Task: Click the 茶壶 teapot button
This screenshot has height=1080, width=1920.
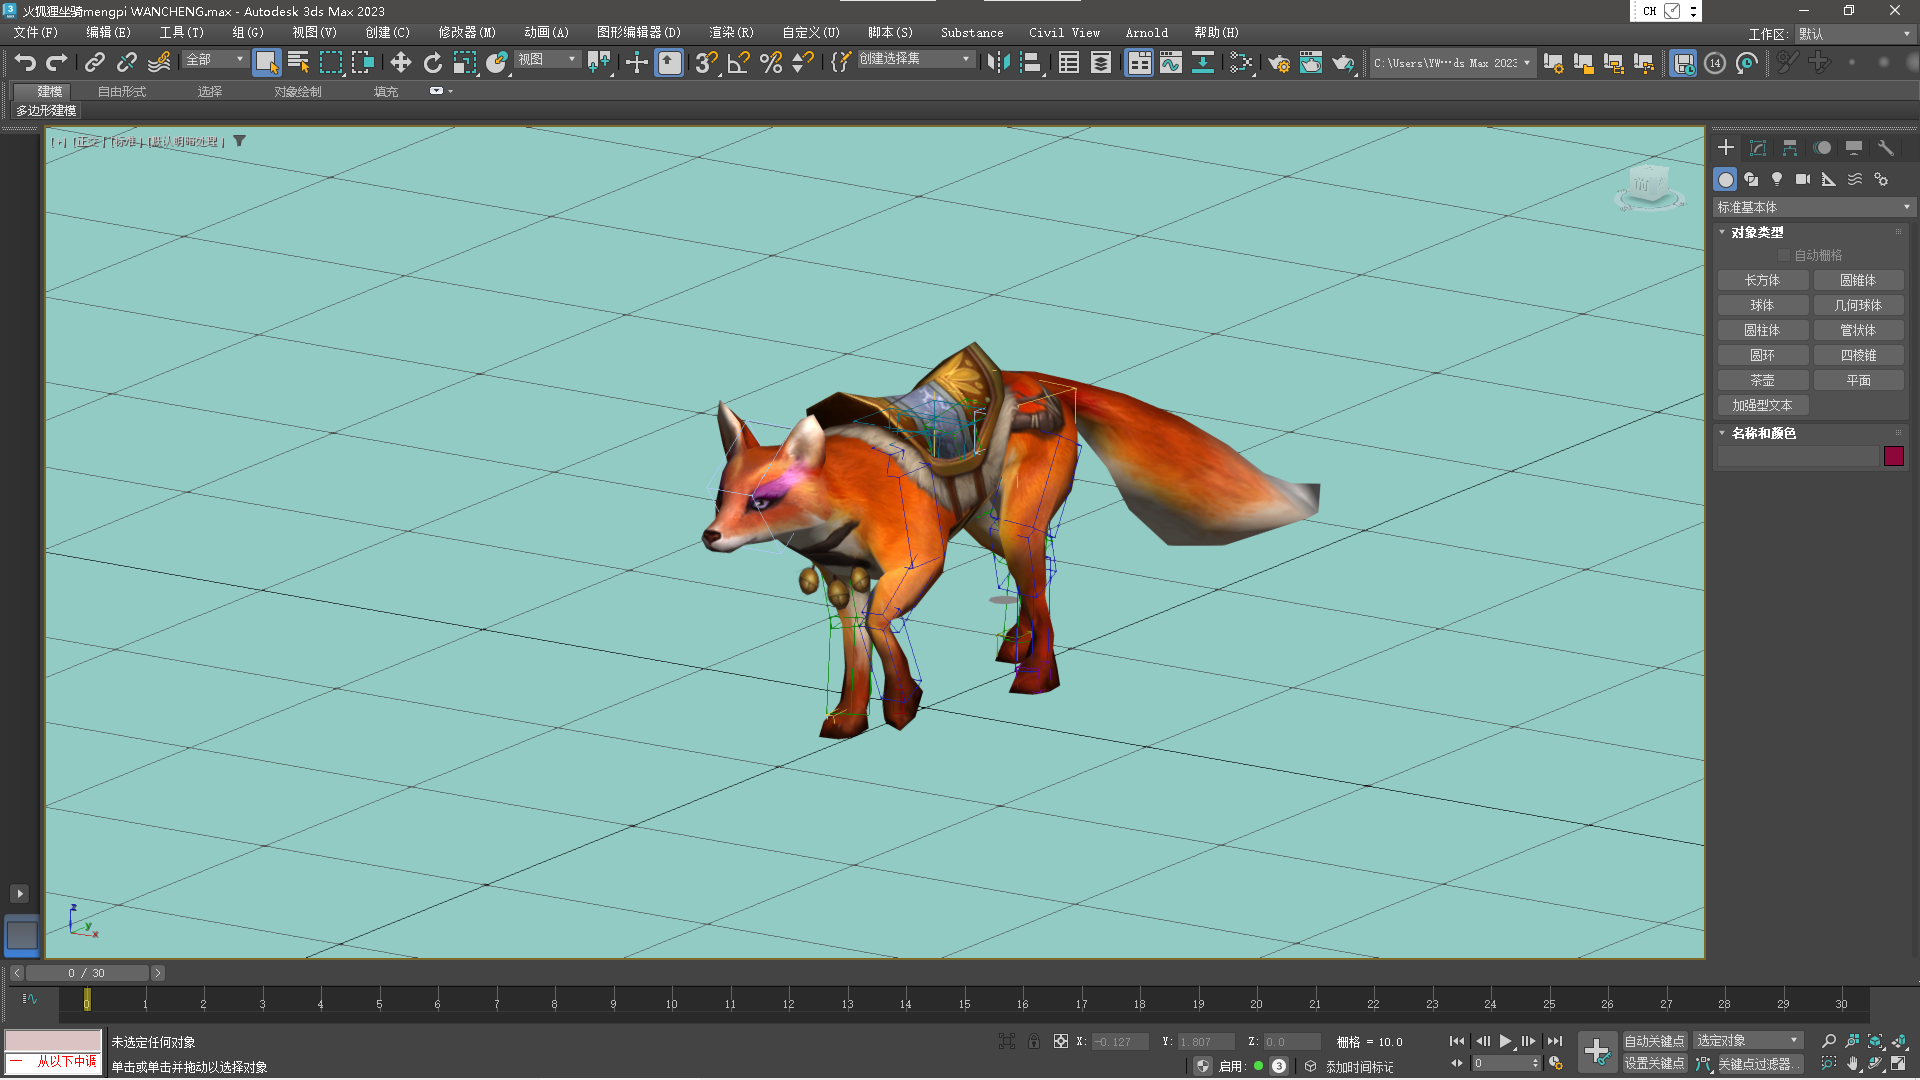Action: tap(1762, 381)
